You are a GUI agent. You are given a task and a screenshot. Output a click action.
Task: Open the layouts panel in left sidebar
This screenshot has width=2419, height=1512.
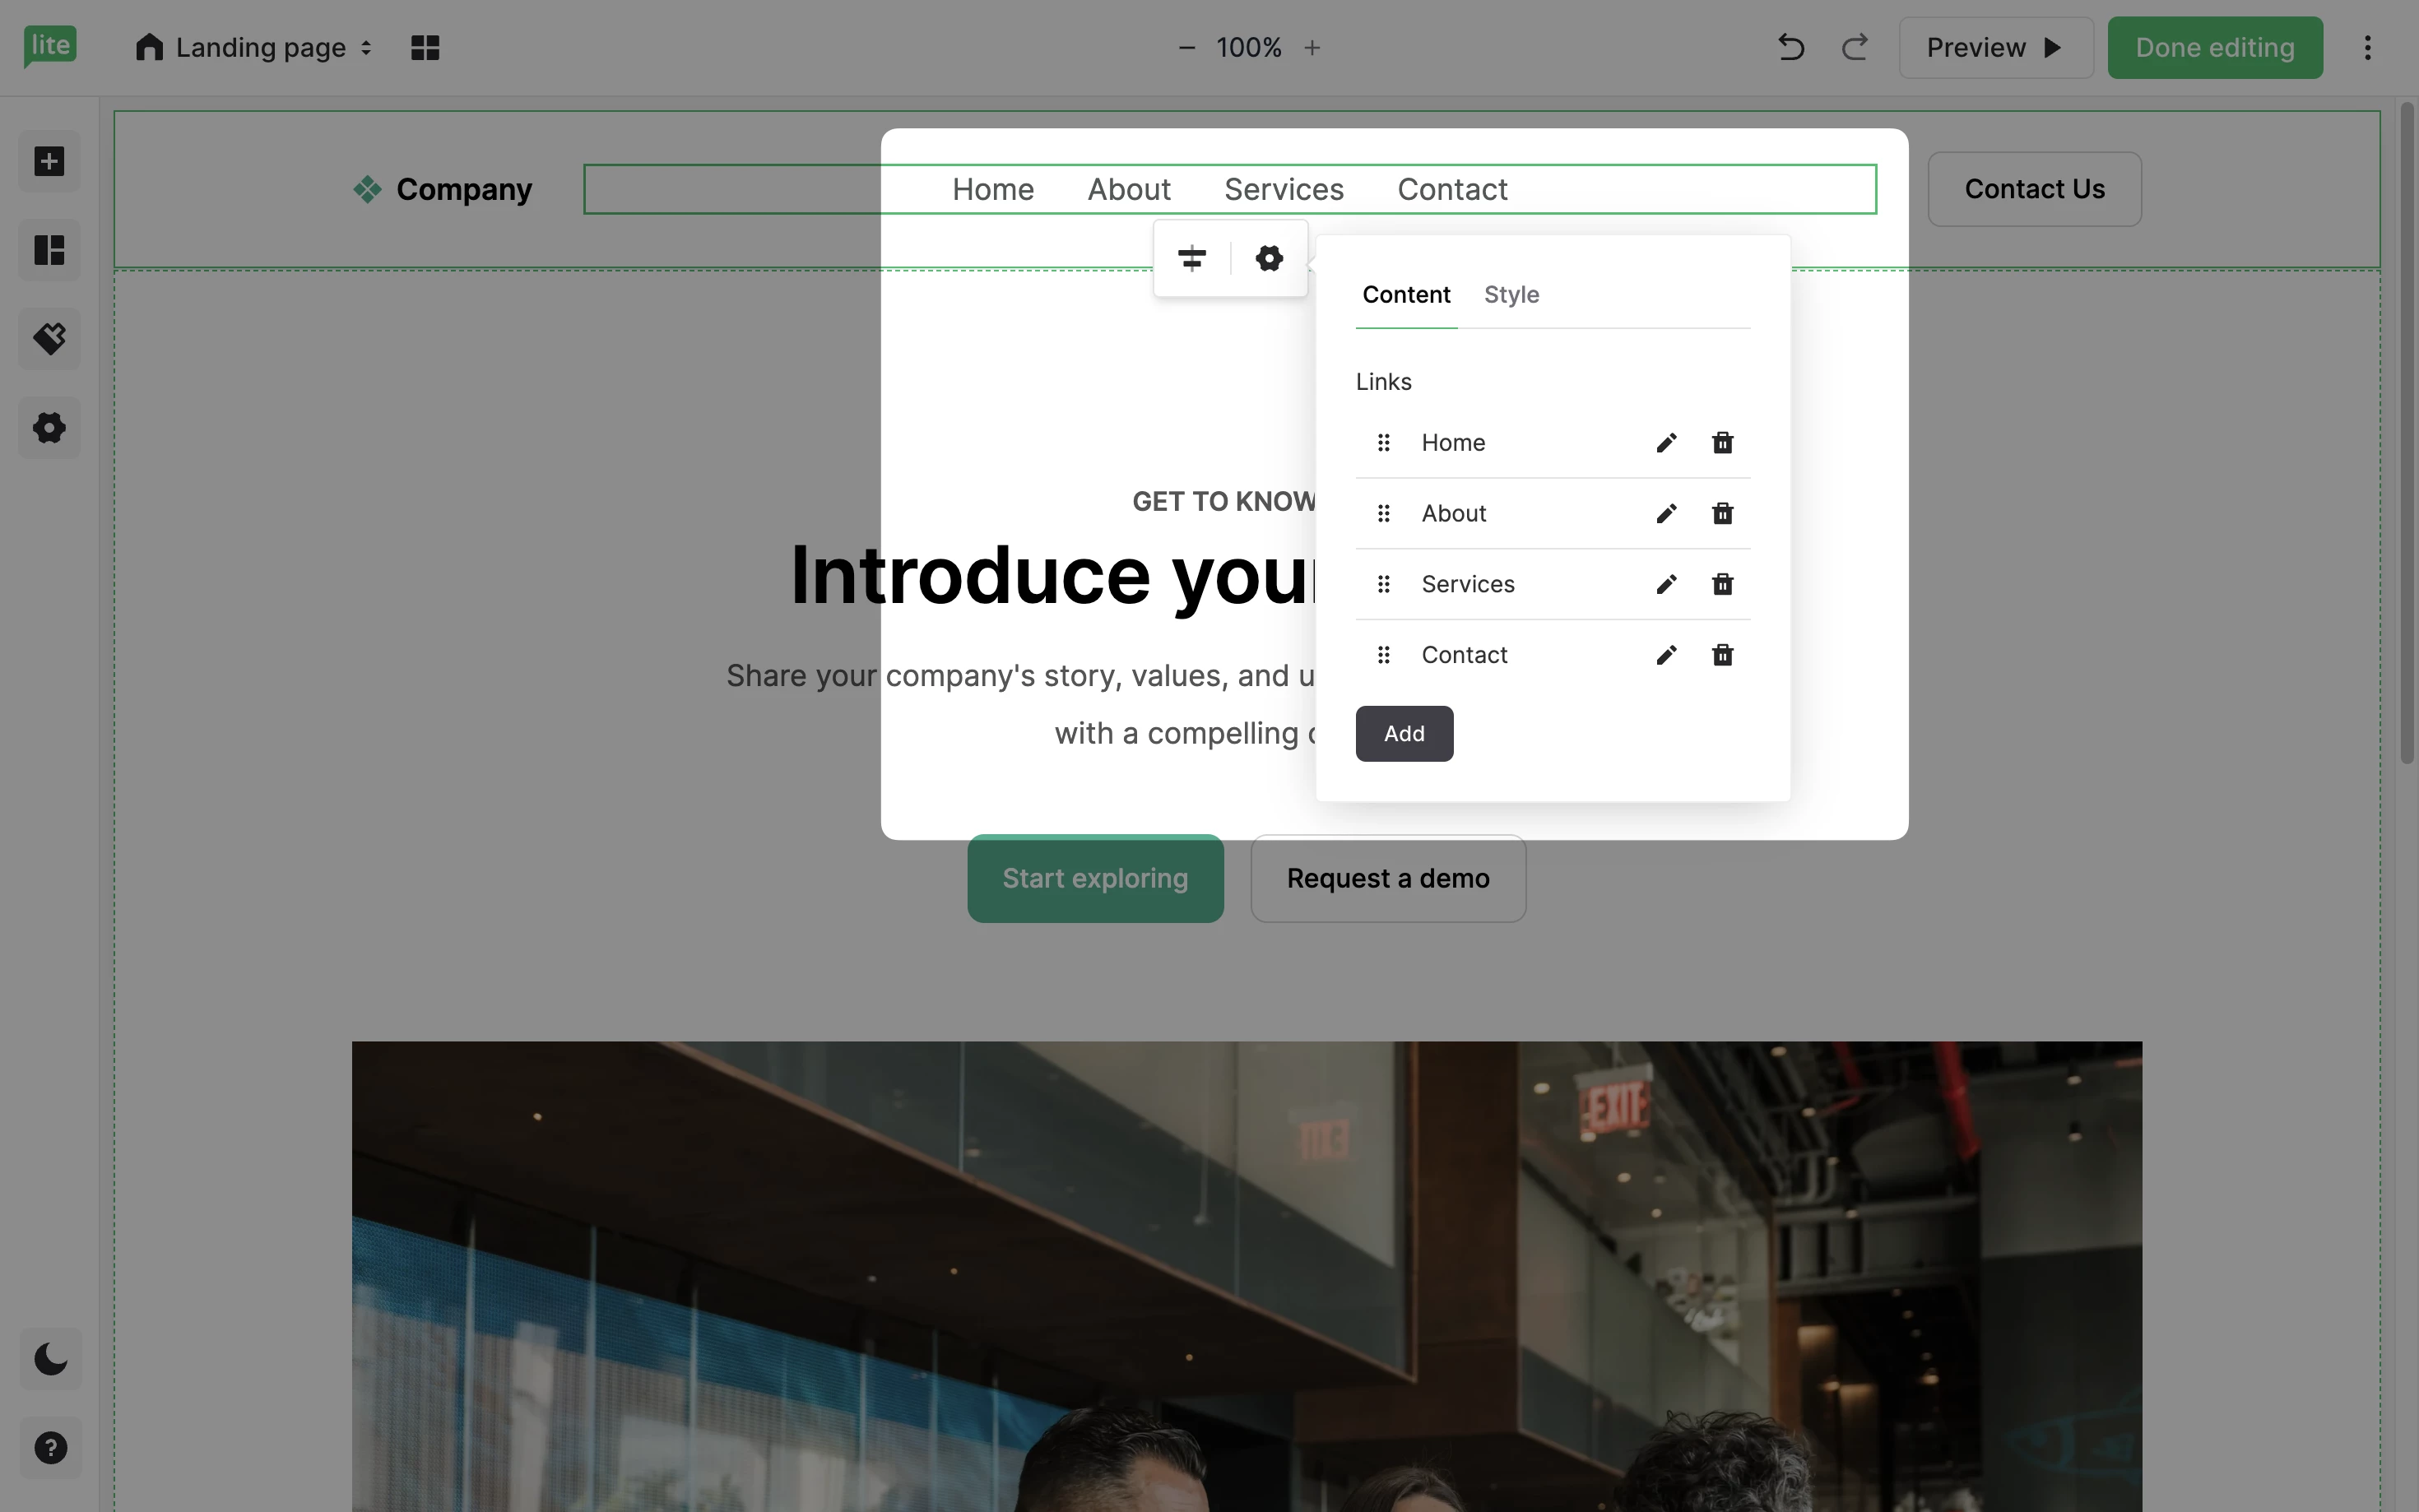(49, 250)
